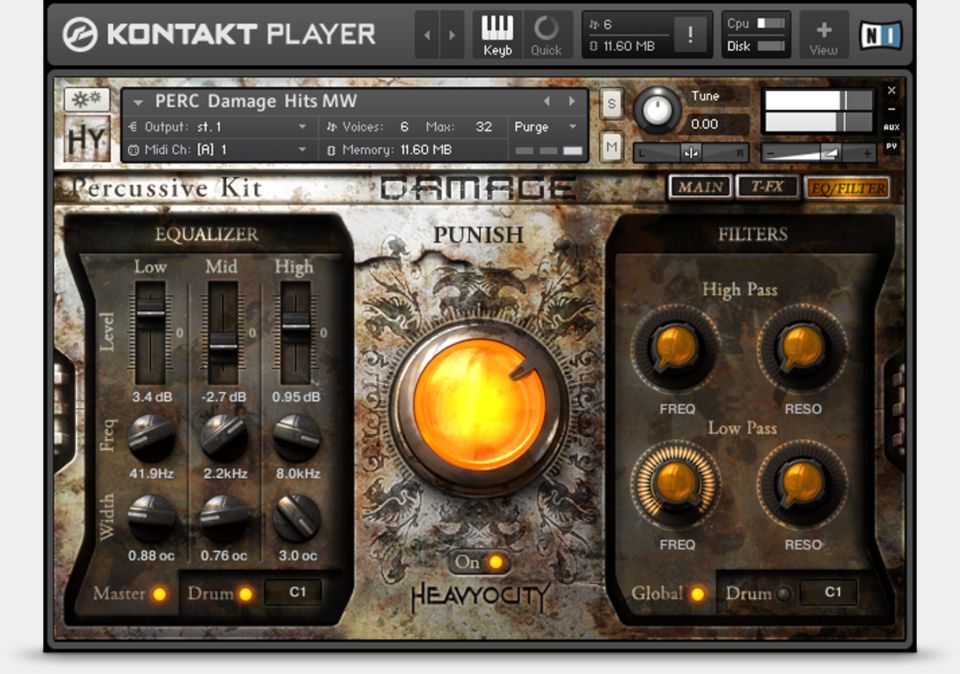Enable the Master equalizer LED

point(159,594)
